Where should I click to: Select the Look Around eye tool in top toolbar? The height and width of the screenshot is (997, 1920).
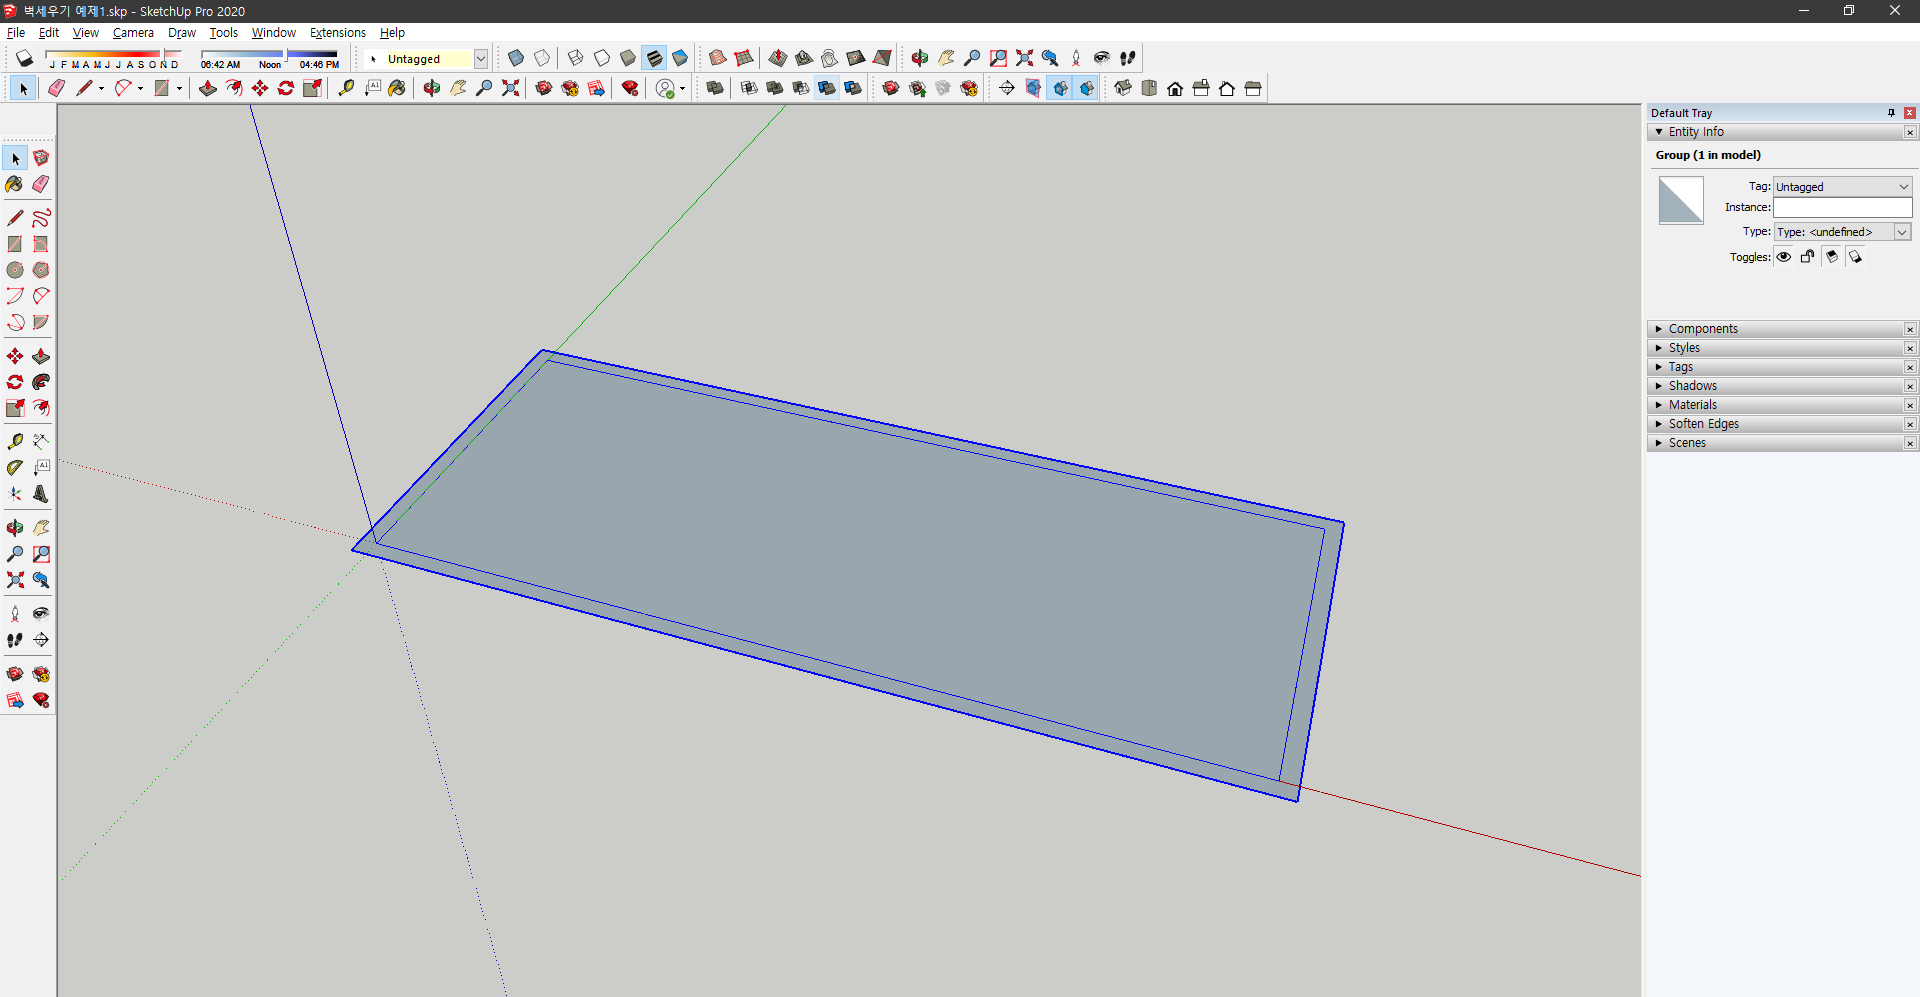tap(1102, 58)
